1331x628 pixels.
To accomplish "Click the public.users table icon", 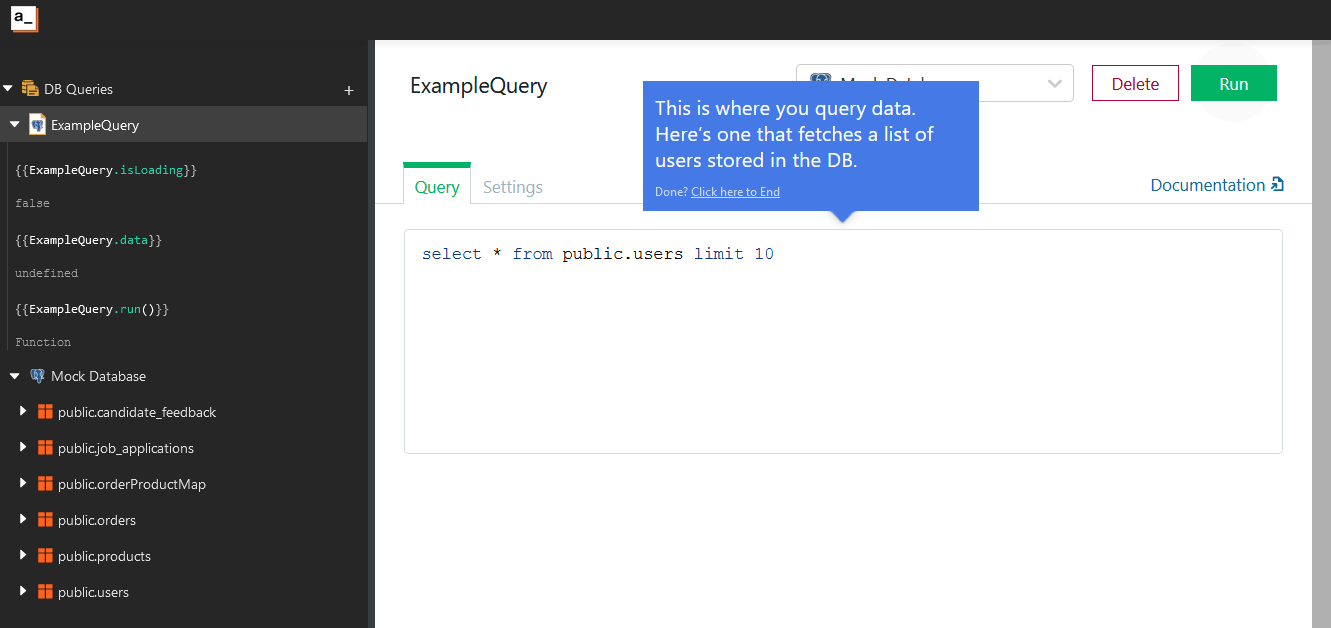I will coord(44,592).
